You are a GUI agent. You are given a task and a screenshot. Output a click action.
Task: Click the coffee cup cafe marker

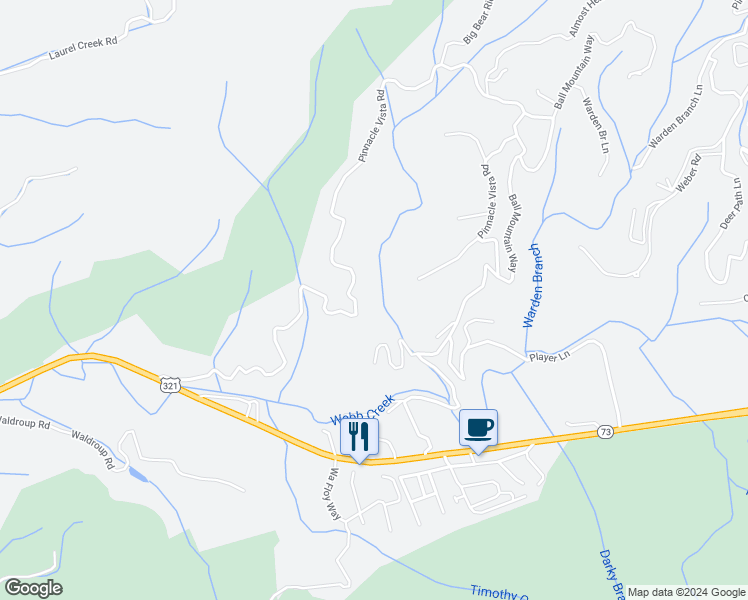click(478, 429)
